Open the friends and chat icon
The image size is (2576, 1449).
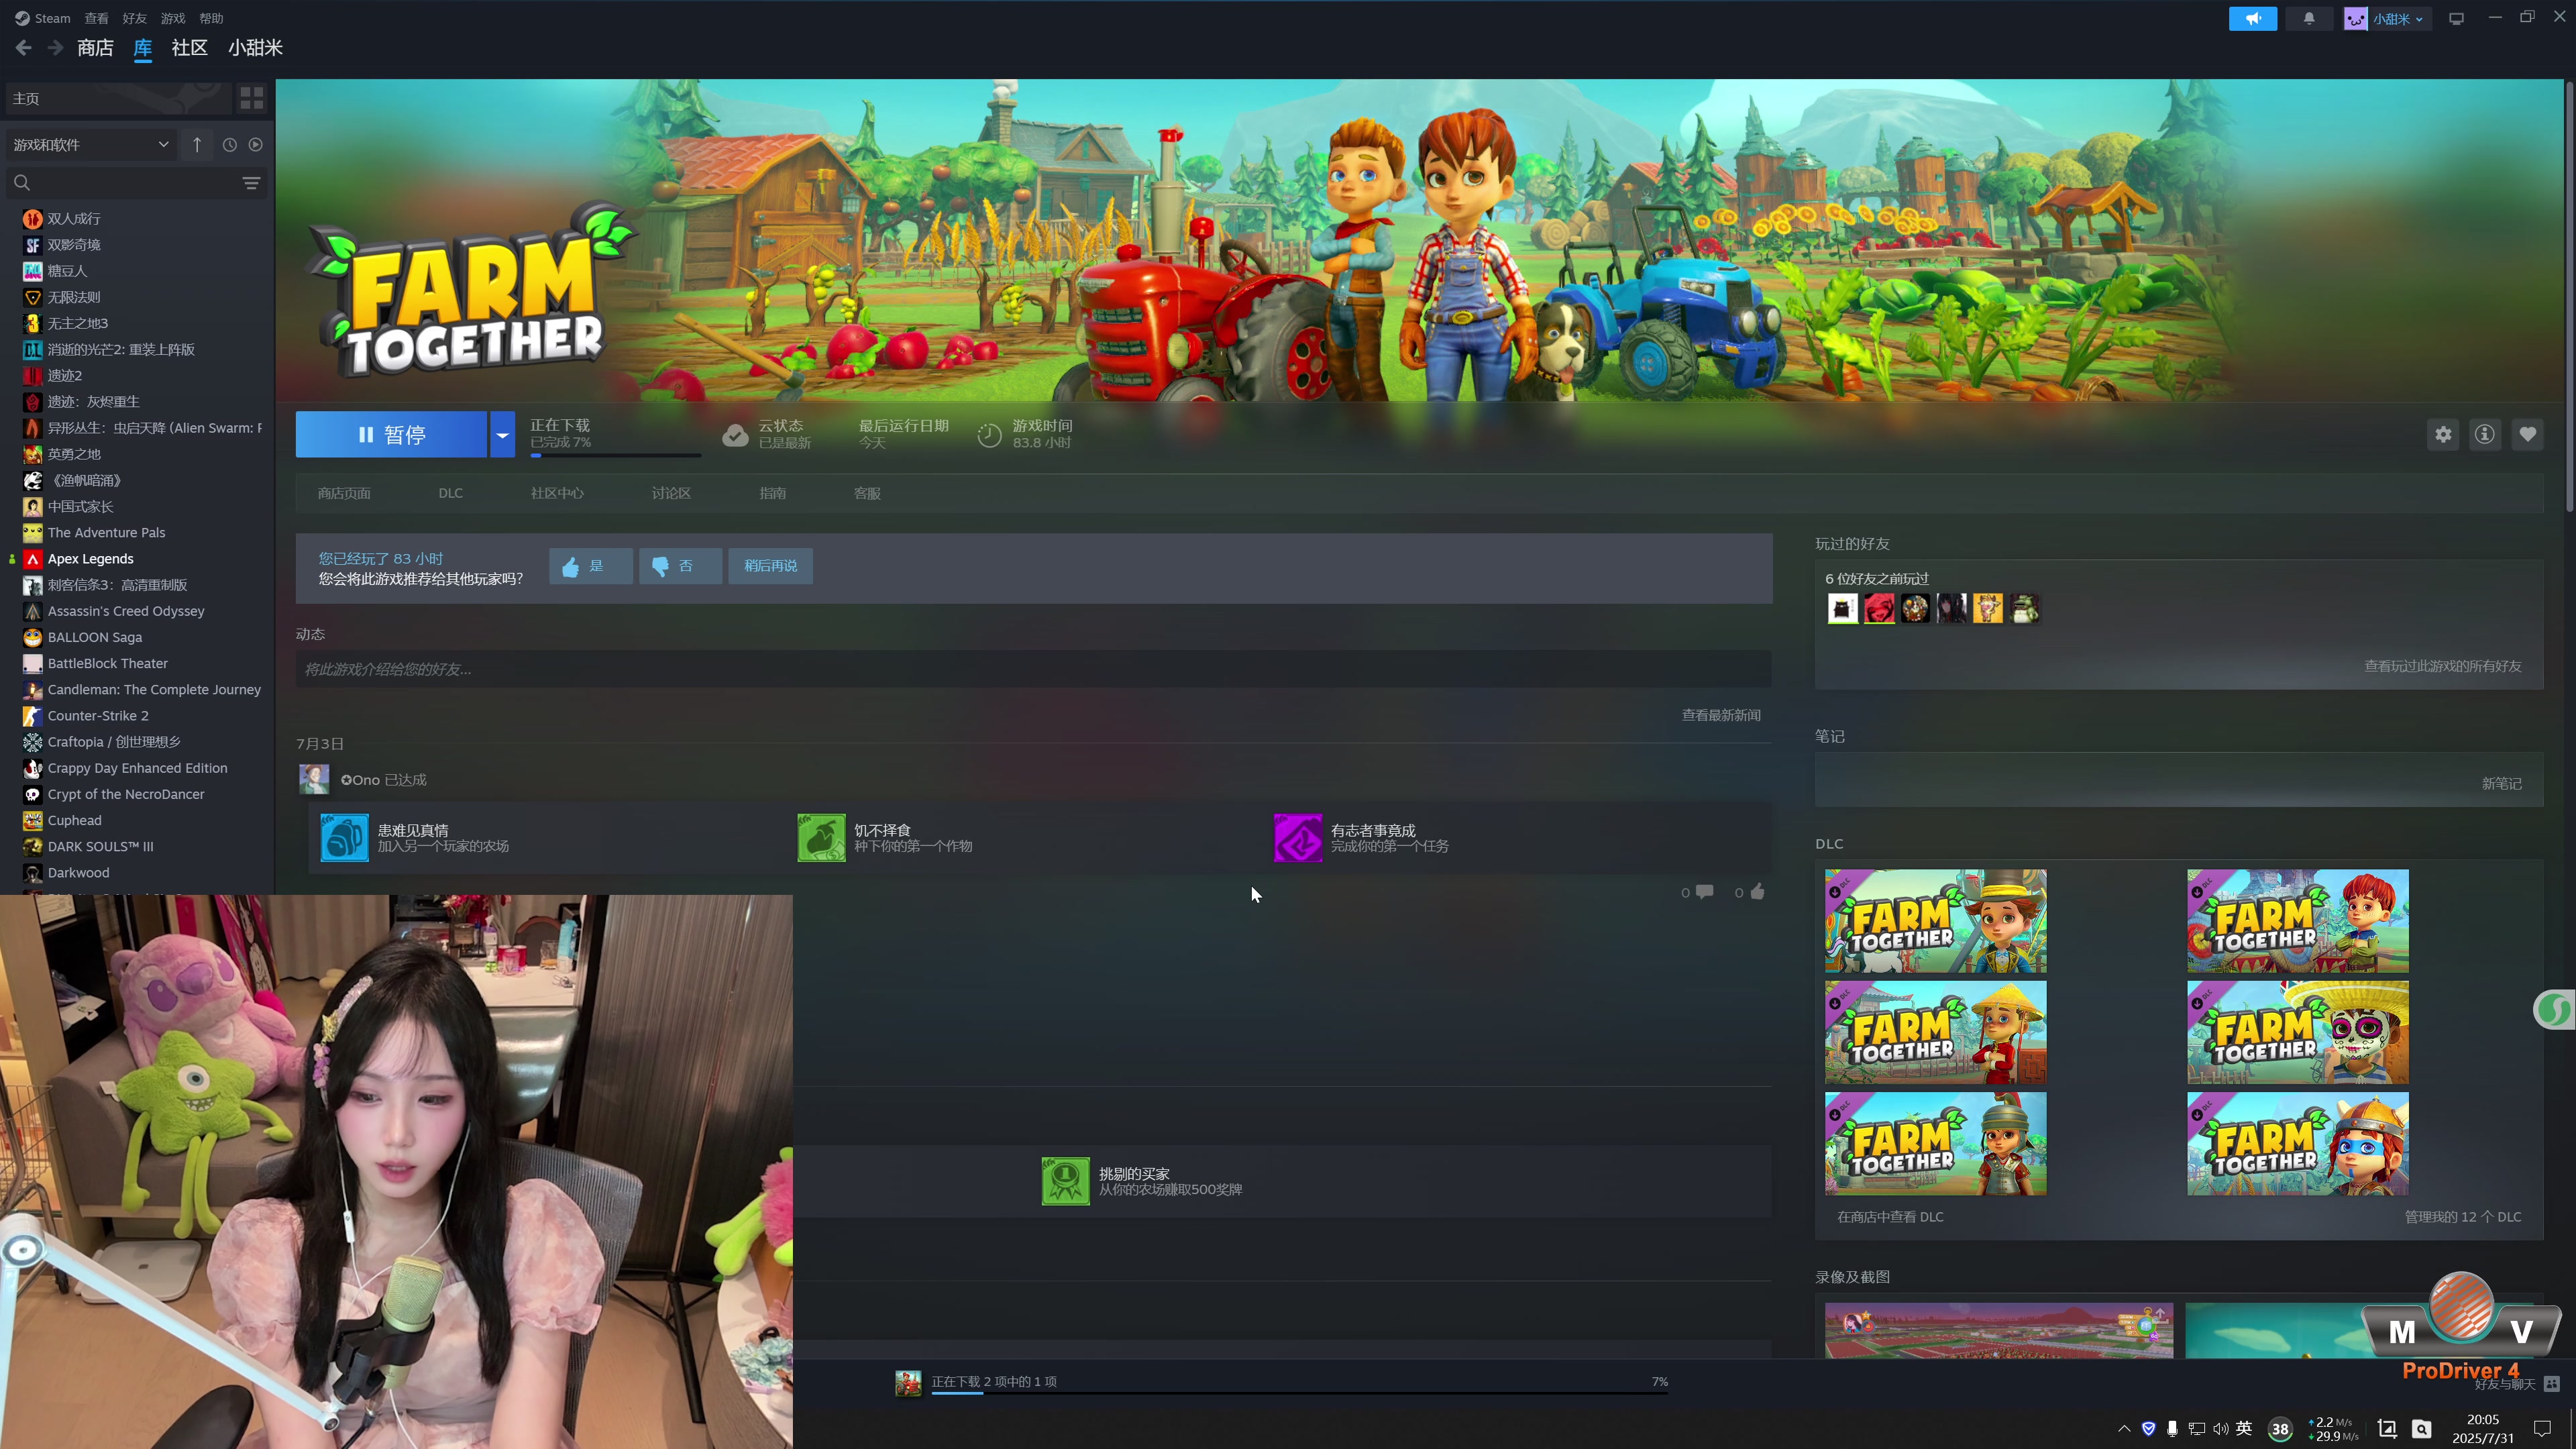(x=2552, y=1384)
